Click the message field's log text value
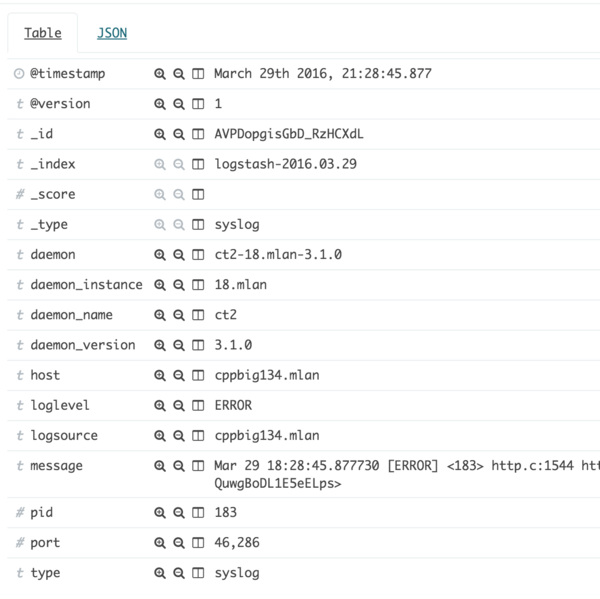This screenshot has height=599, width=600. pos(400,466)
